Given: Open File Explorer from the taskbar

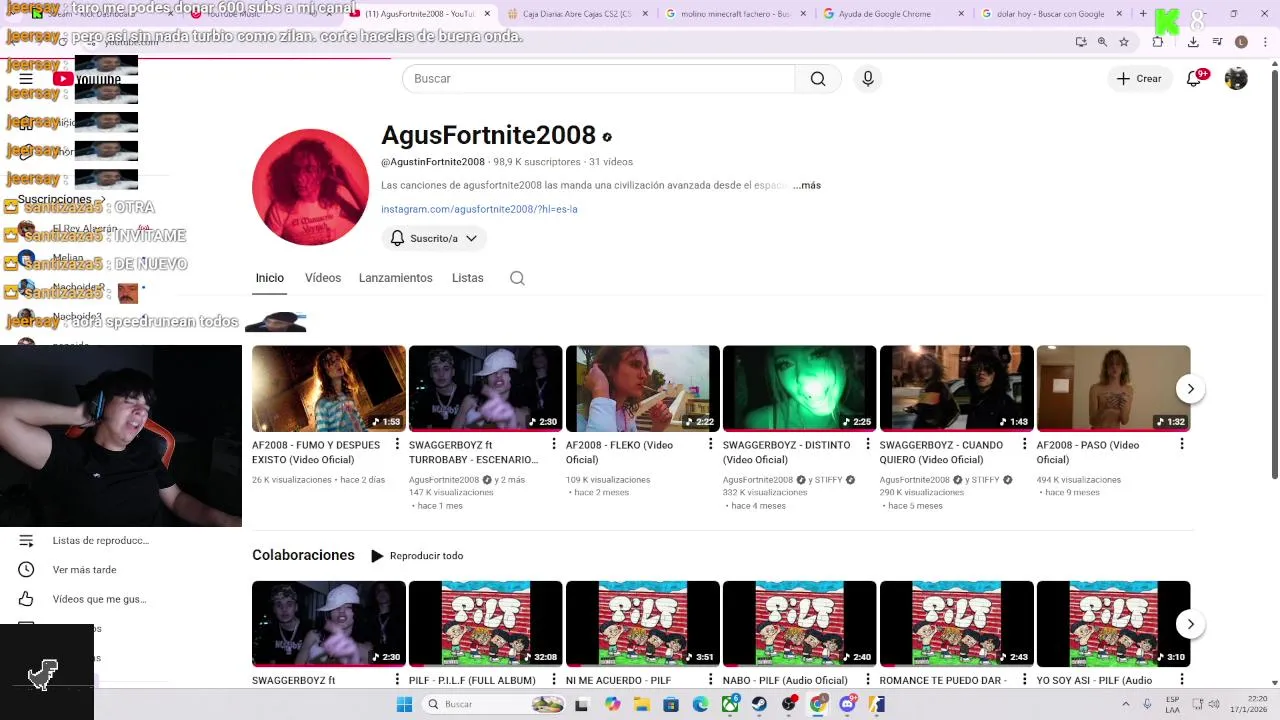Looking at the screenshot, I should (641, 704).
